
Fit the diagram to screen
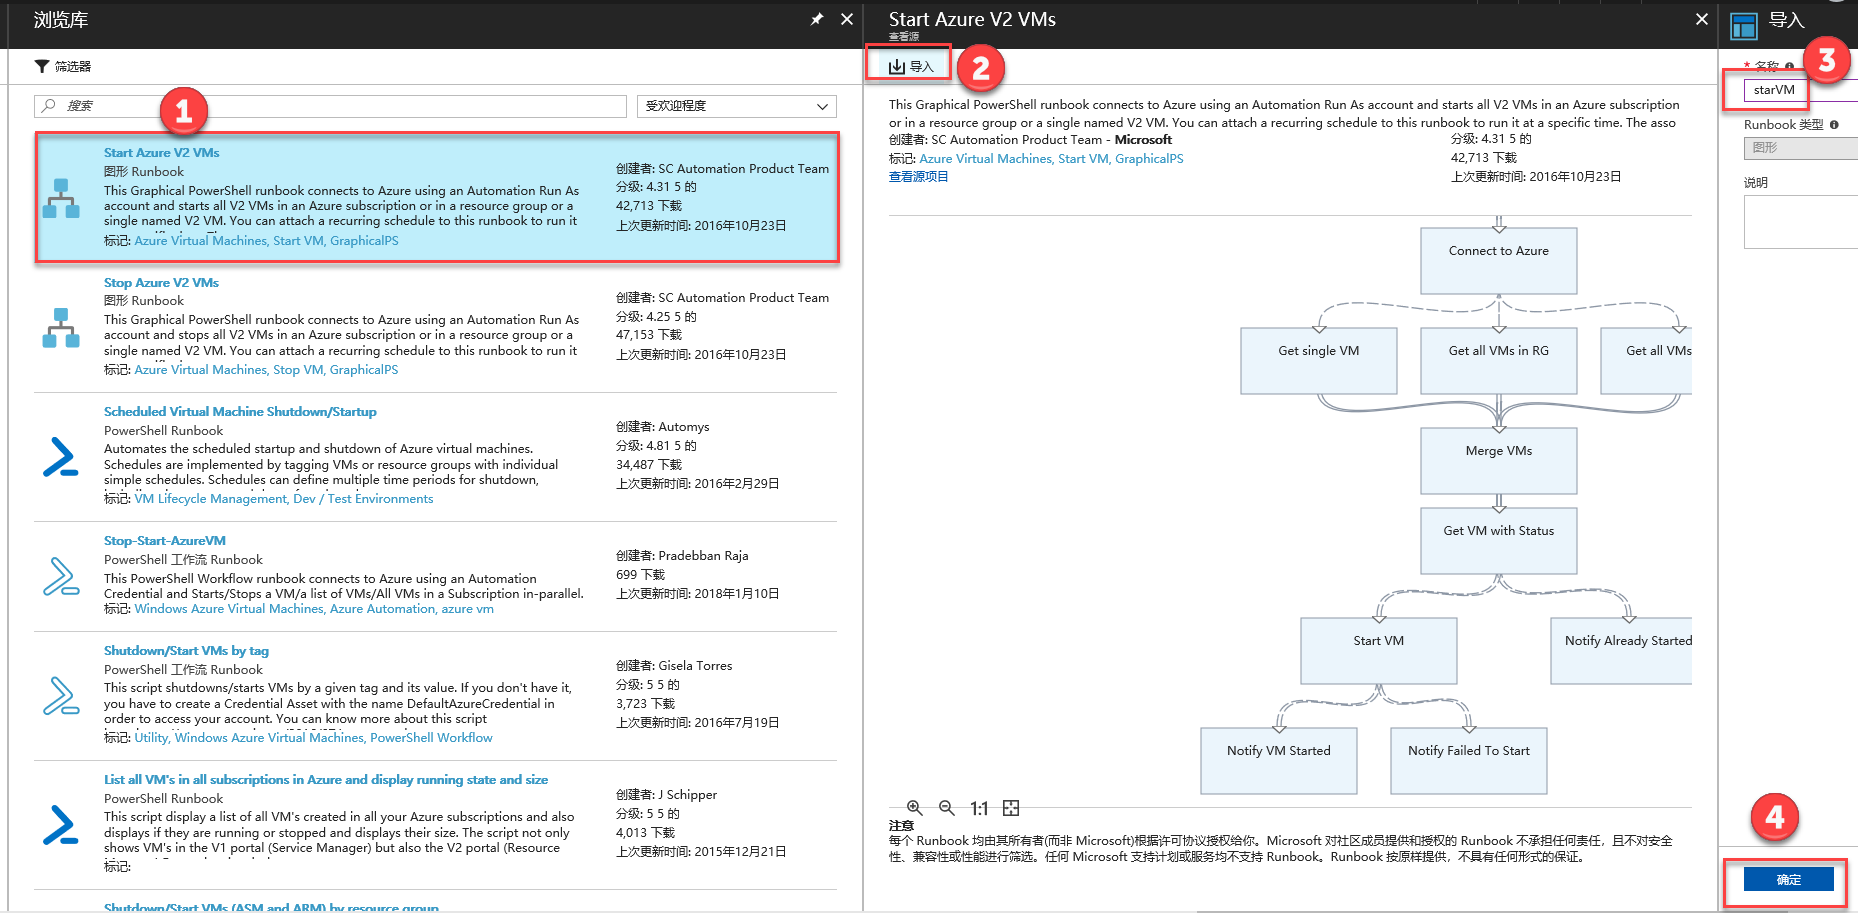(x=1011, y=808)
